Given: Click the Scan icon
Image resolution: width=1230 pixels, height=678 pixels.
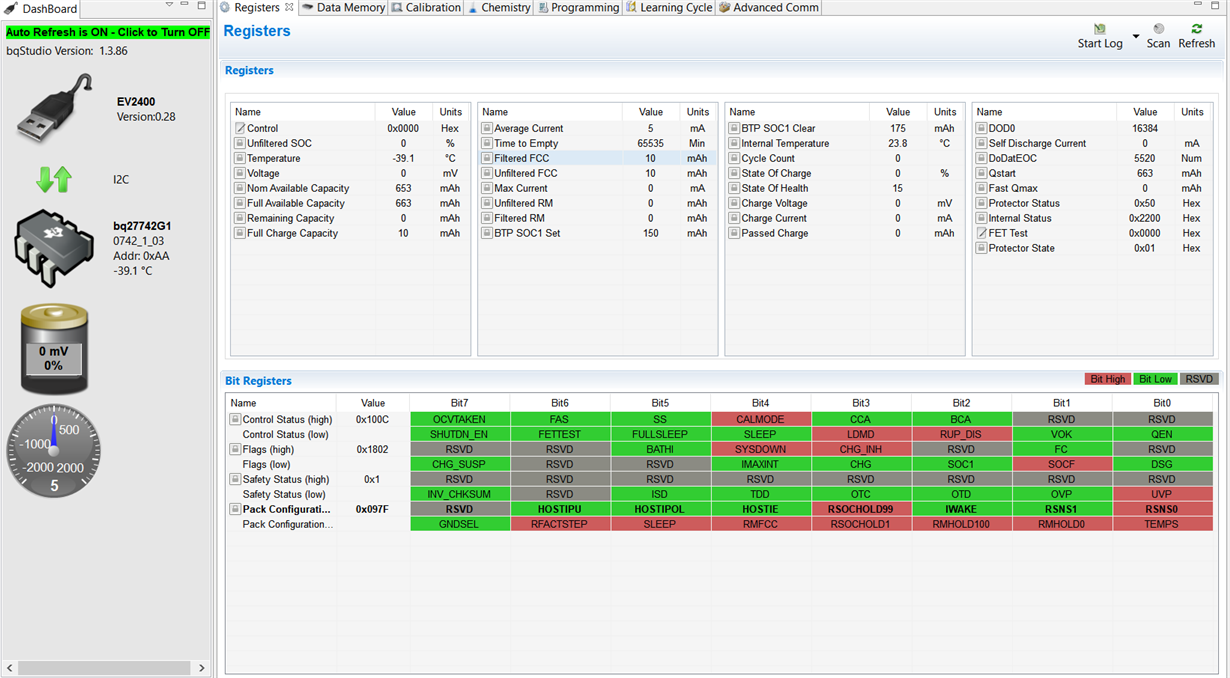Looking at the screenshot, I should [1158, 30].
